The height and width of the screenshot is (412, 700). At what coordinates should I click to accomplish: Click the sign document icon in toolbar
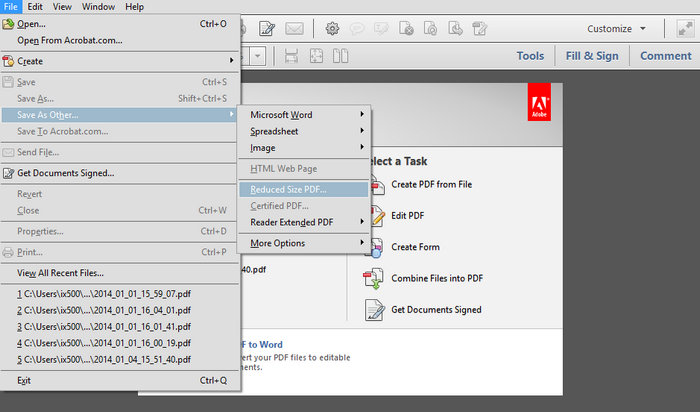tap(267, 29)
